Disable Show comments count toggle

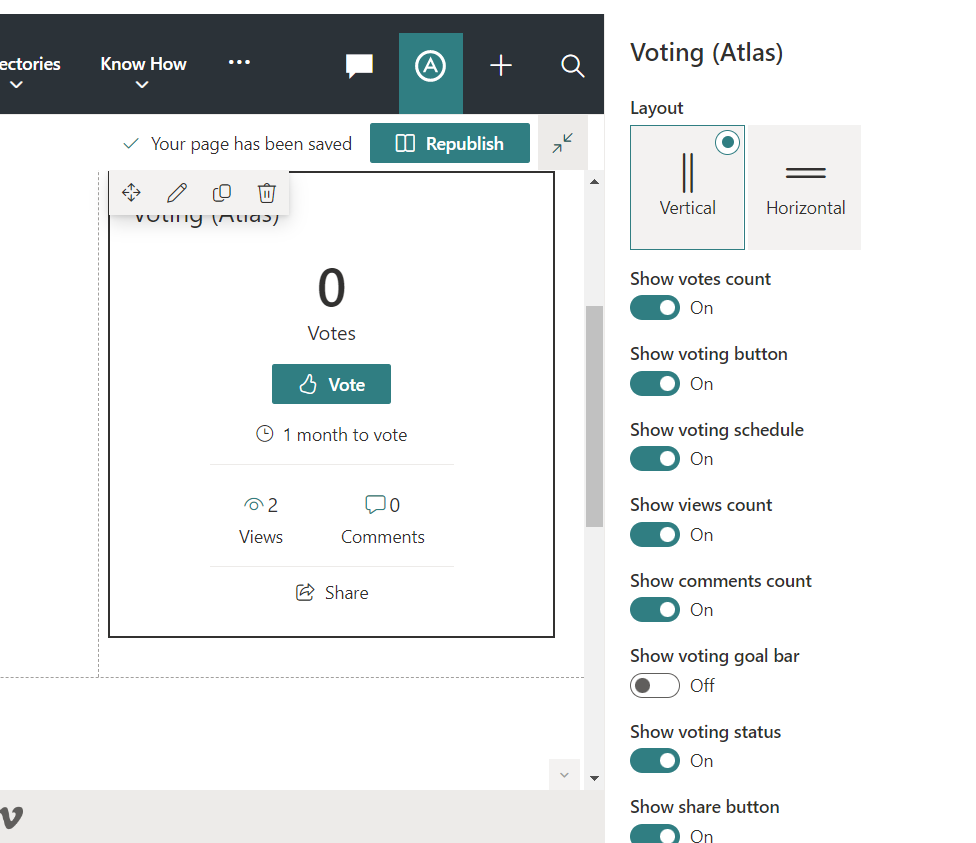point(655,610)
